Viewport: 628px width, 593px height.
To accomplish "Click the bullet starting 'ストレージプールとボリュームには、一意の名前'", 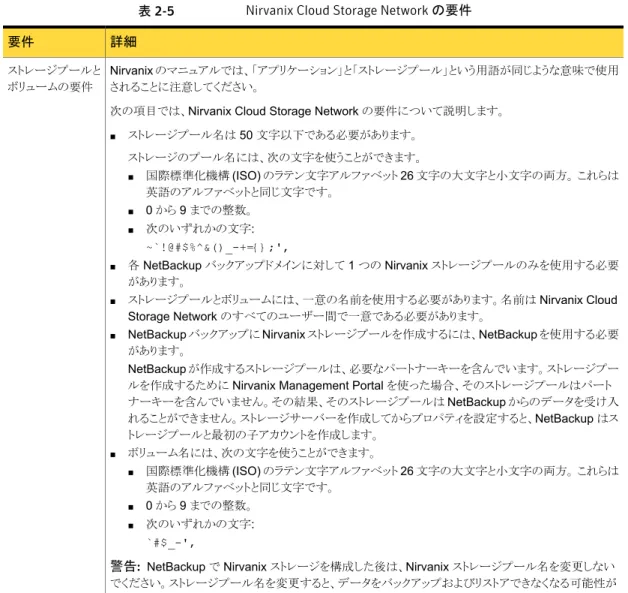I will pos(373,308).
